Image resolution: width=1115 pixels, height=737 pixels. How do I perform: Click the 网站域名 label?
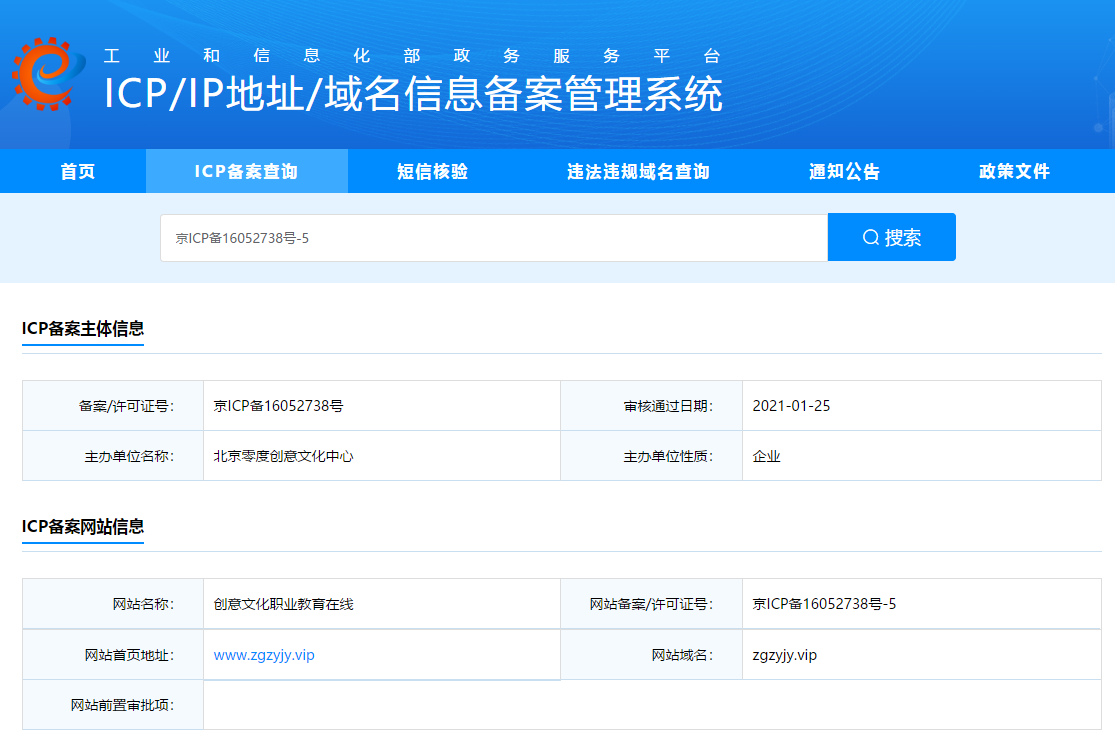682,655
